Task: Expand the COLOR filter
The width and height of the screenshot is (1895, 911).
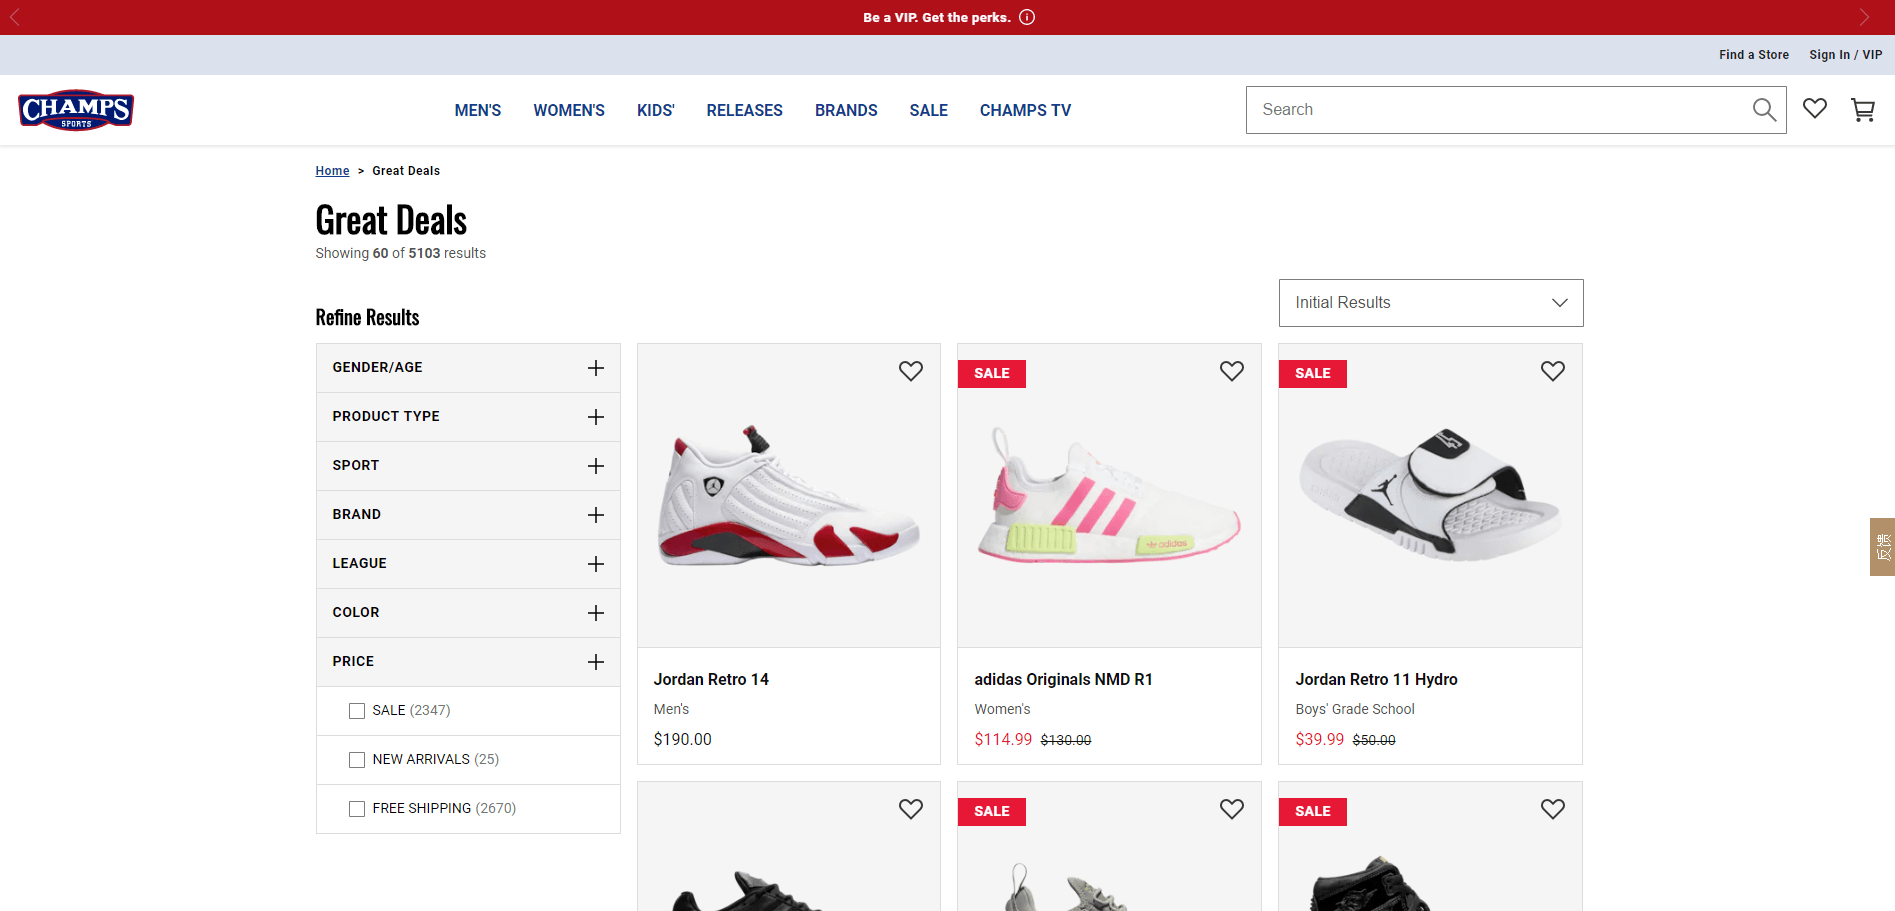Action: tap(468, 613)
